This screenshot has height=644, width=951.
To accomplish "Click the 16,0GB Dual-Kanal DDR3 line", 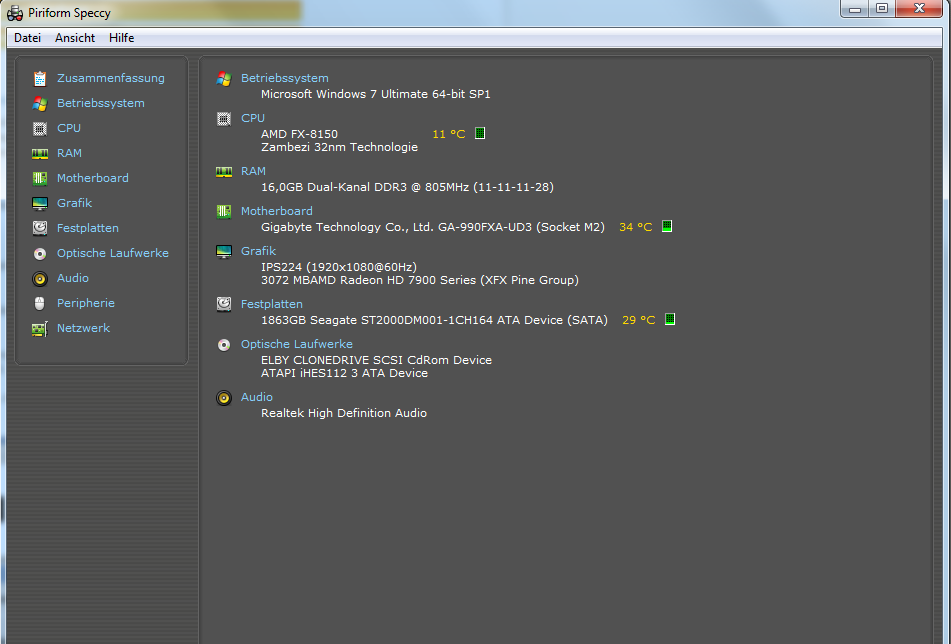I will pos(407,187).
